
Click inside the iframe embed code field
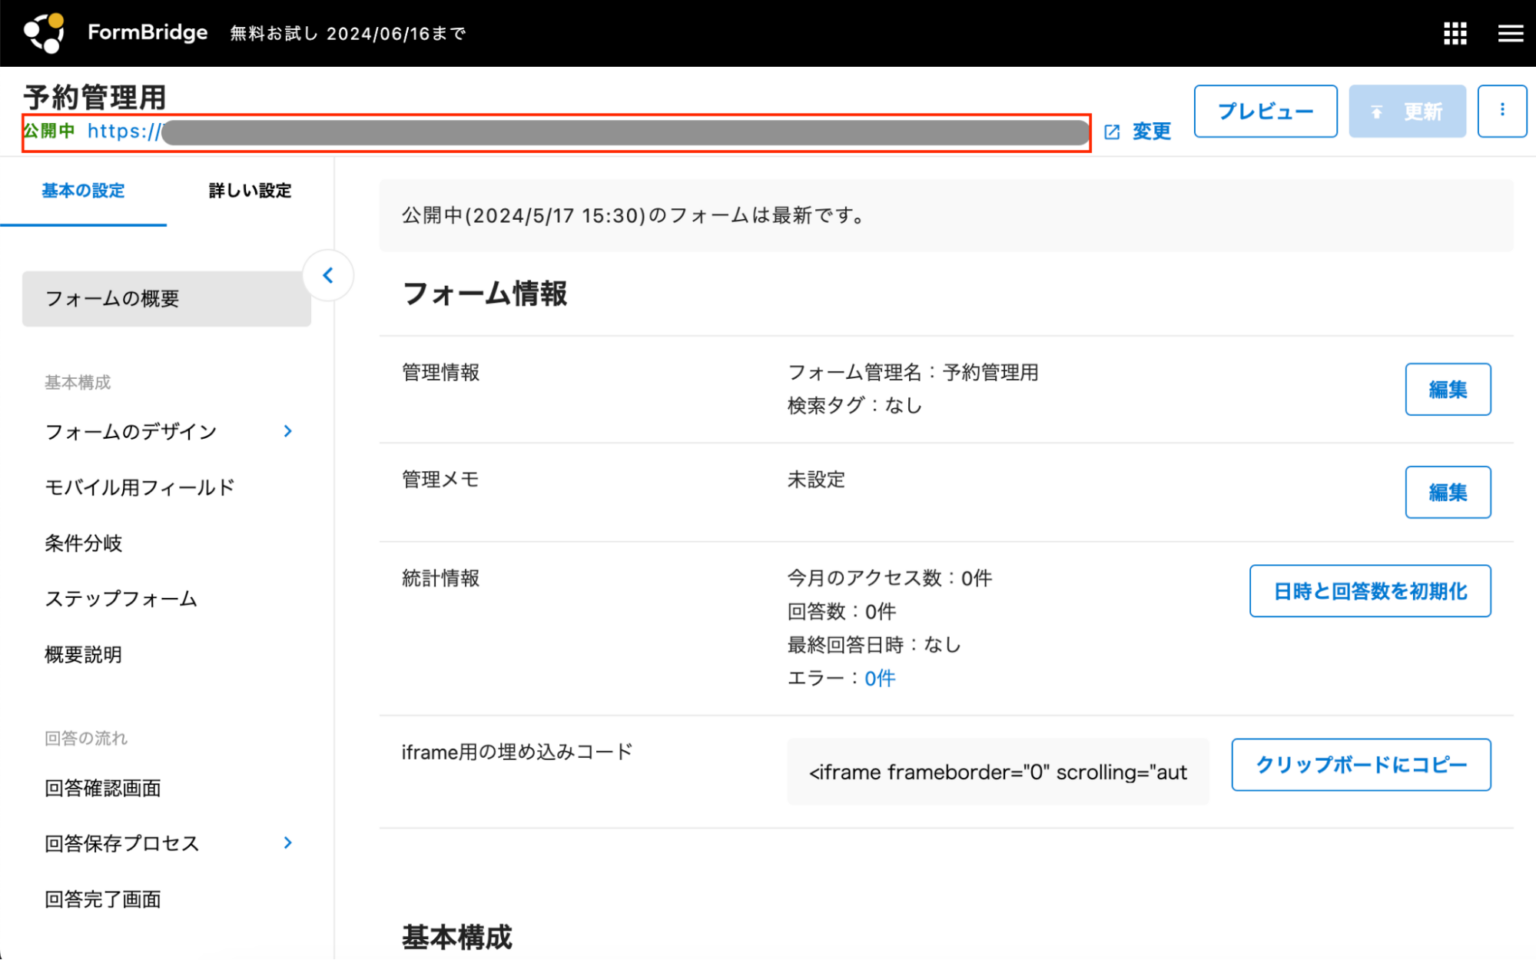996,771
